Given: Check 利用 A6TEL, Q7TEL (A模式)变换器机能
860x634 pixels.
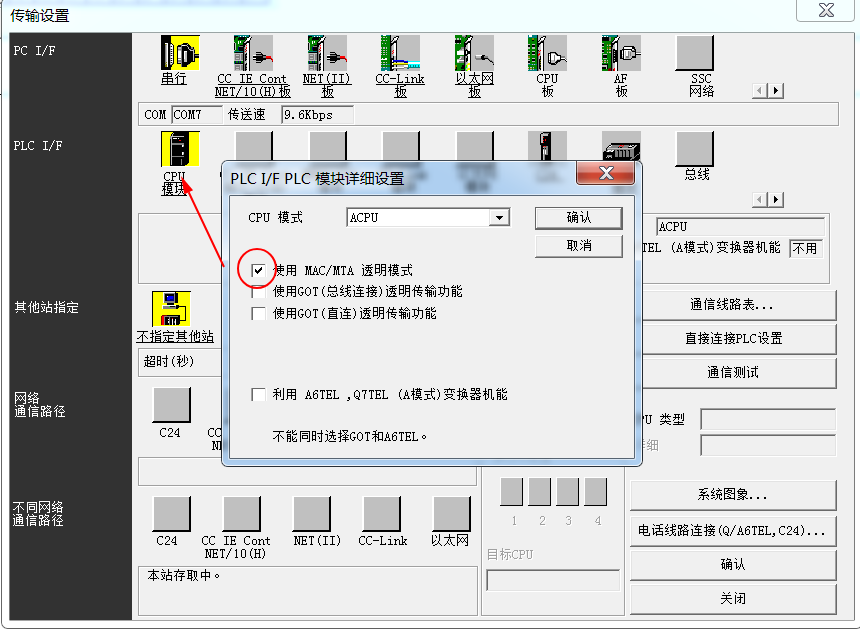Looking at the screenshot, I should point(258,394).
